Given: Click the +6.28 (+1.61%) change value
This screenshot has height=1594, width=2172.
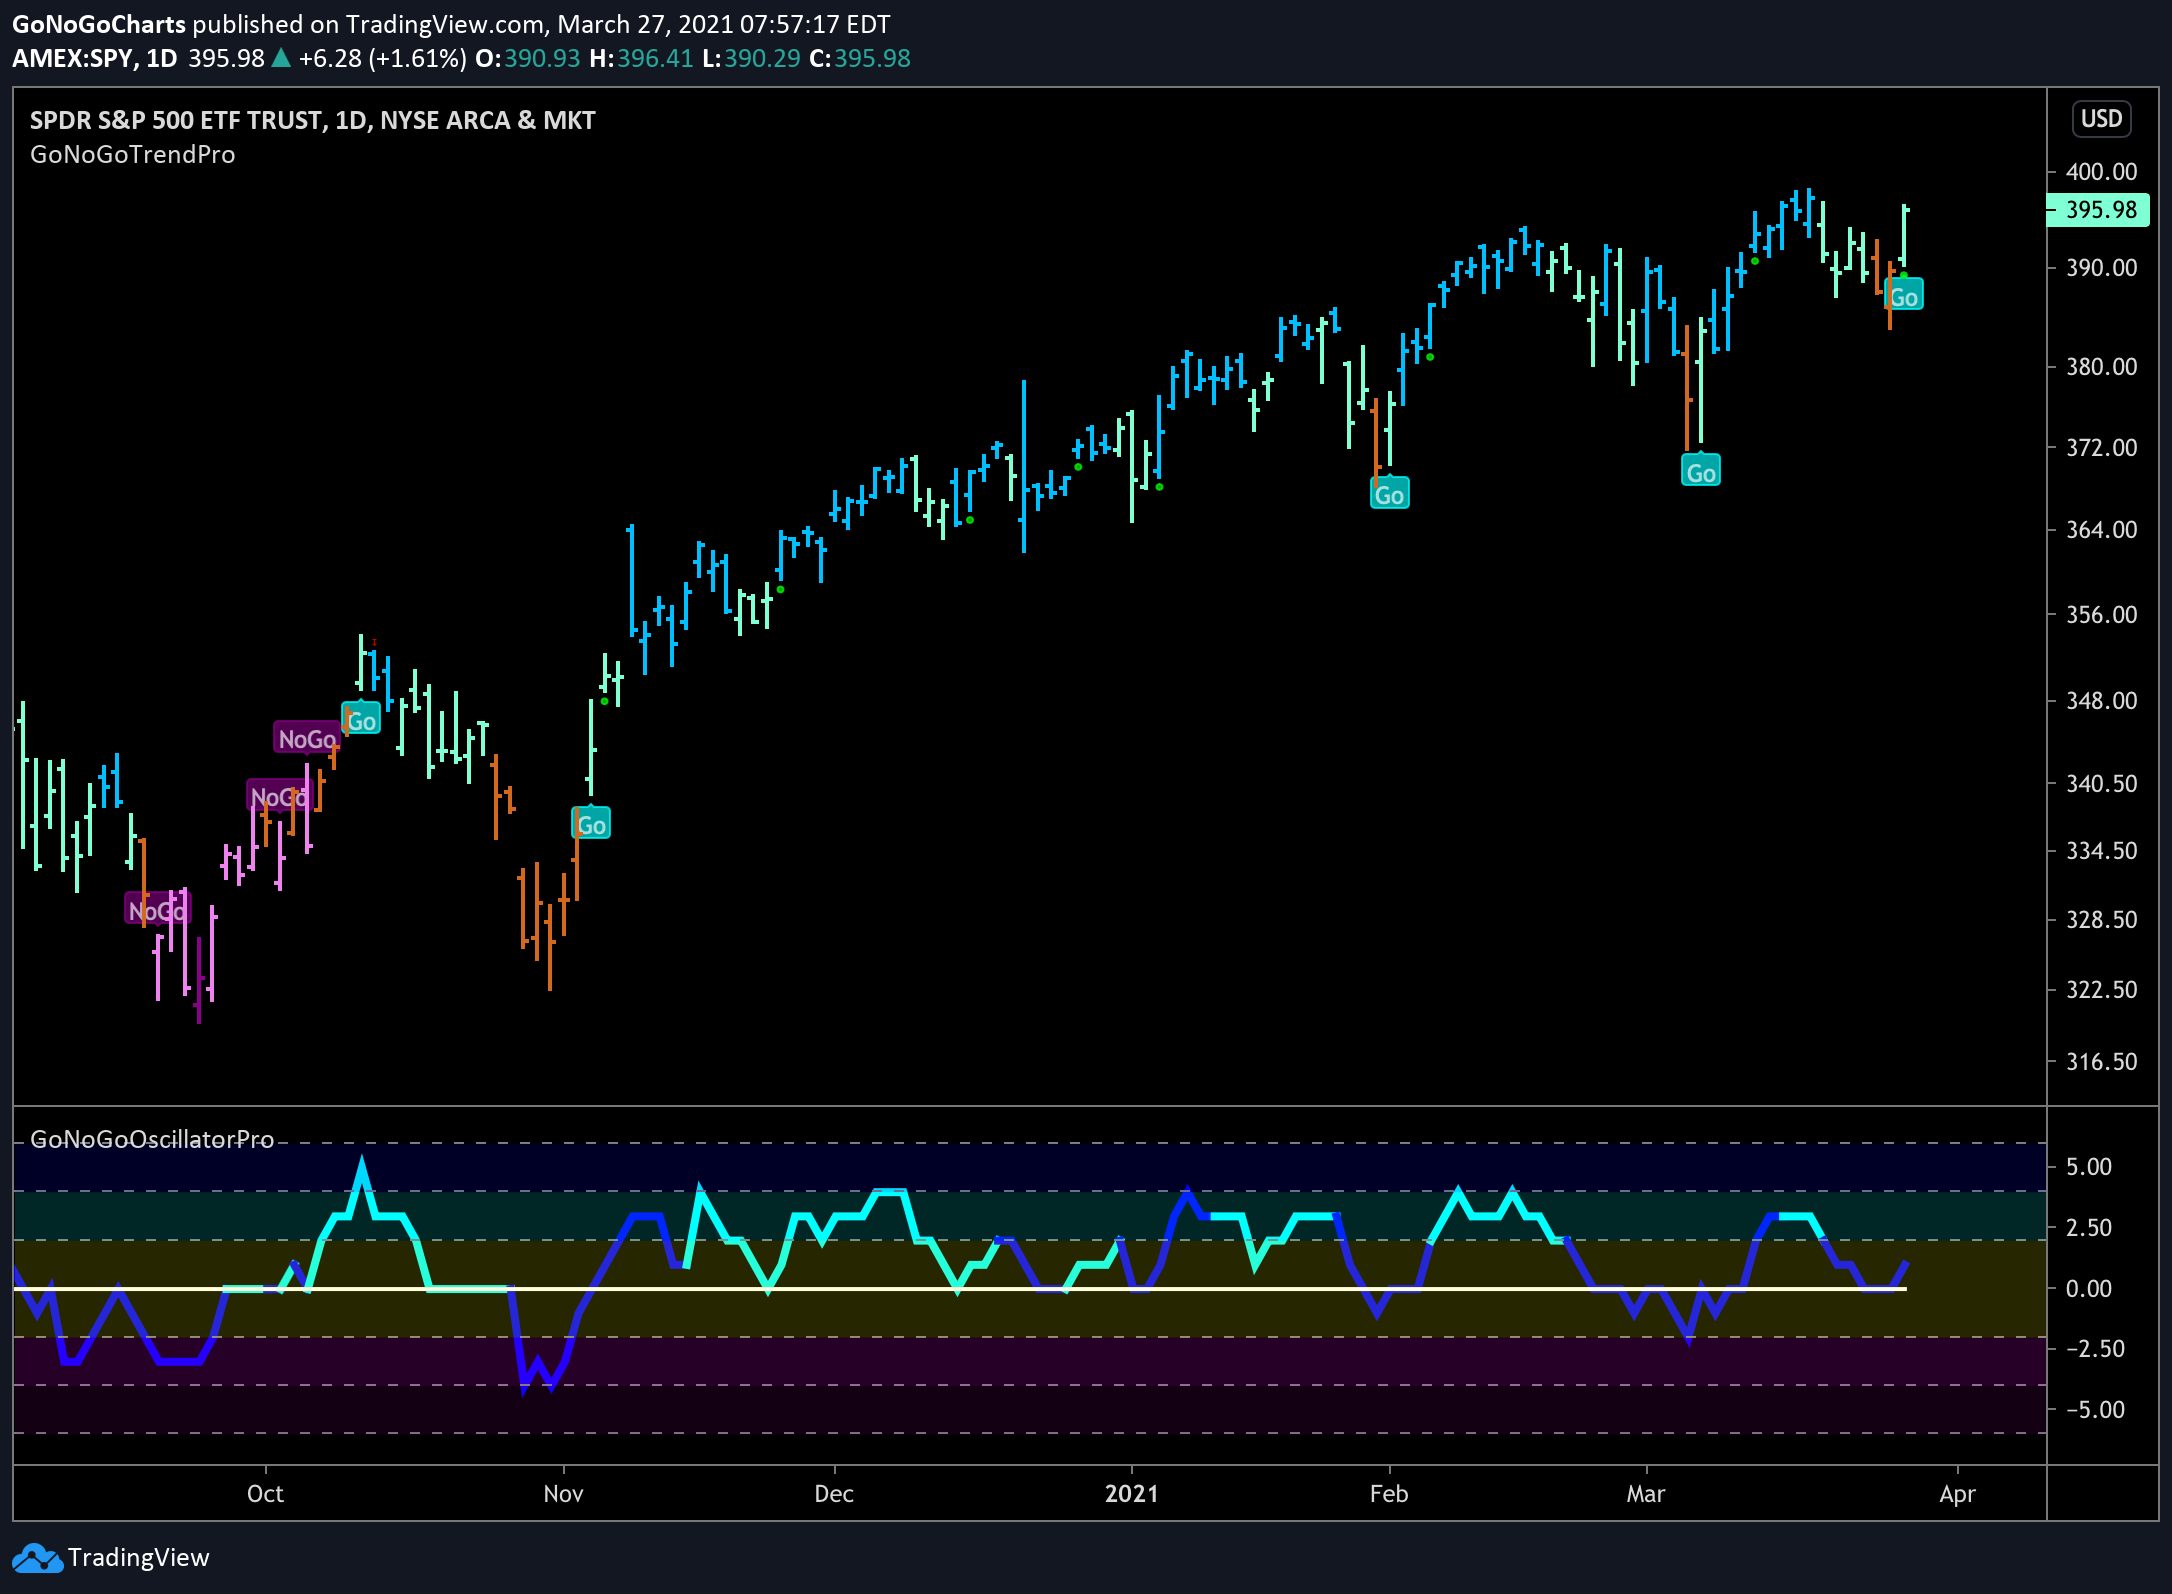Looking at the screenshot, I should (383, 59).
